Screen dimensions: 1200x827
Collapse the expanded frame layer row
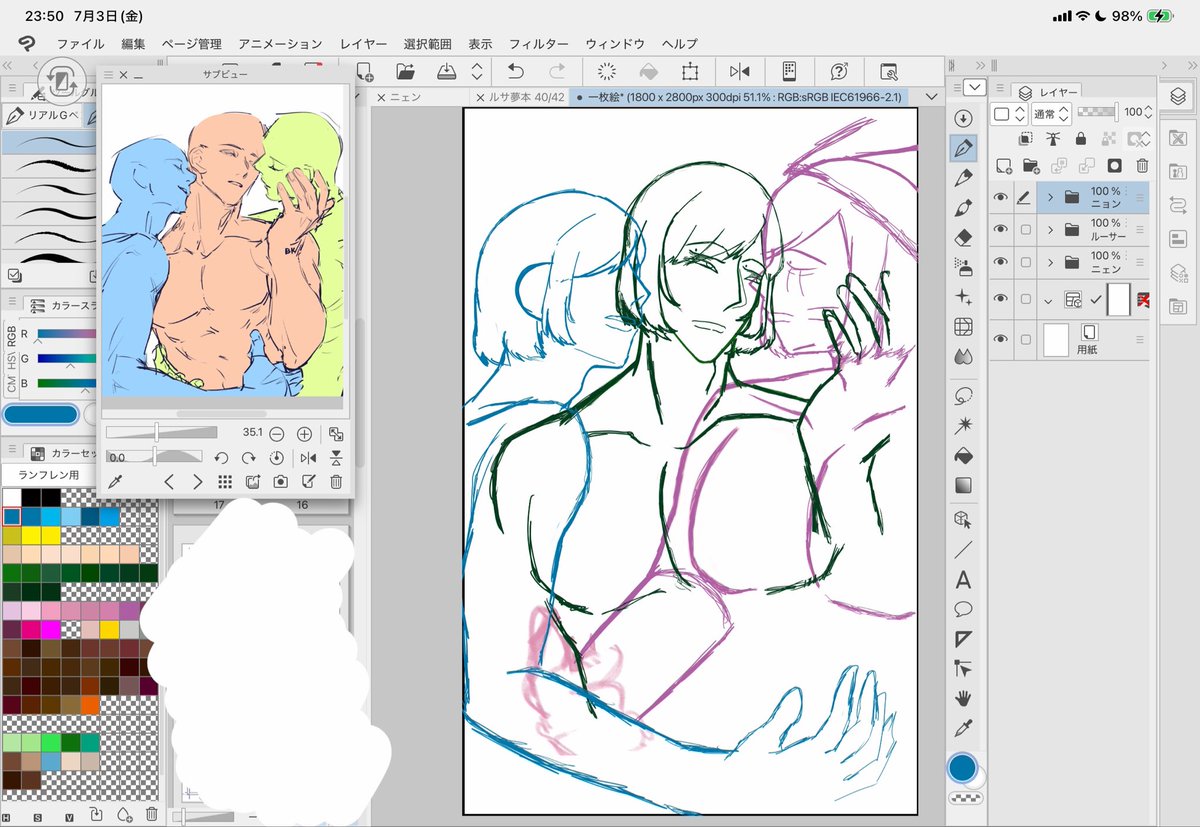coord(1050,299)
